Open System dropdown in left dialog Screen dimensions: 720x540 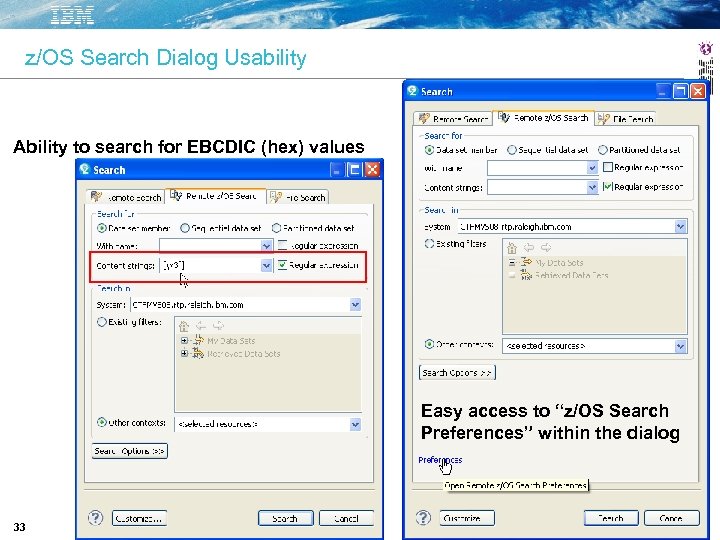tap(355, 304)
